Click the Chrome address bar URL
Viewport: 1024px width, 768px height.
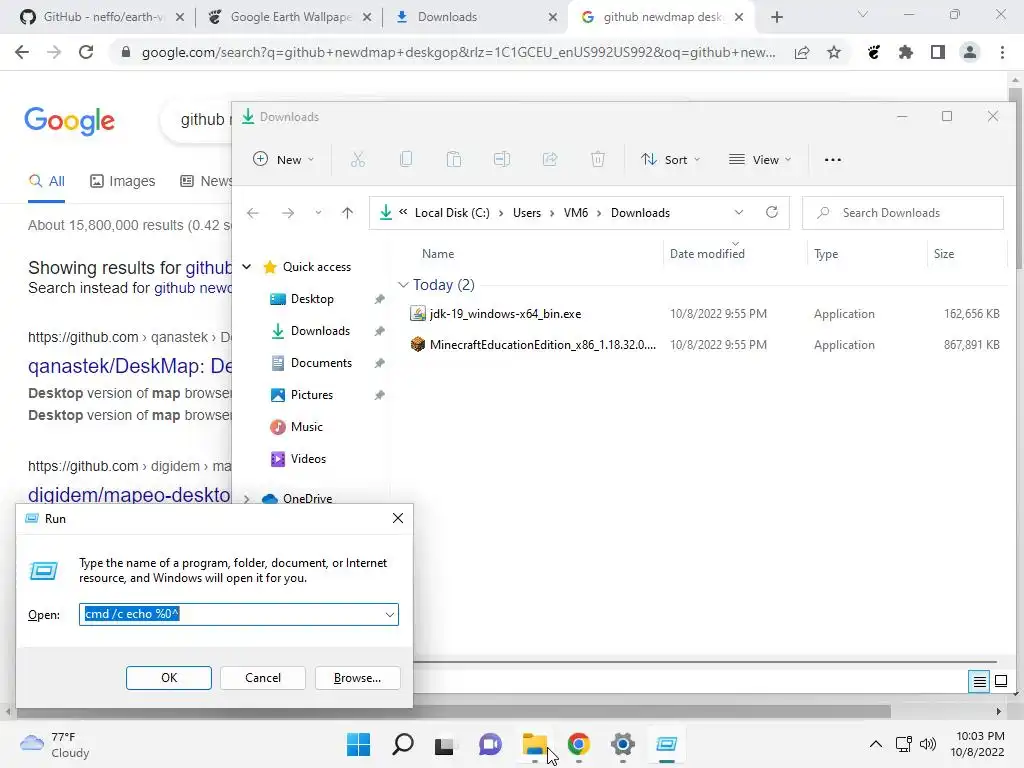pyautogui.click(x=458, y=52)
